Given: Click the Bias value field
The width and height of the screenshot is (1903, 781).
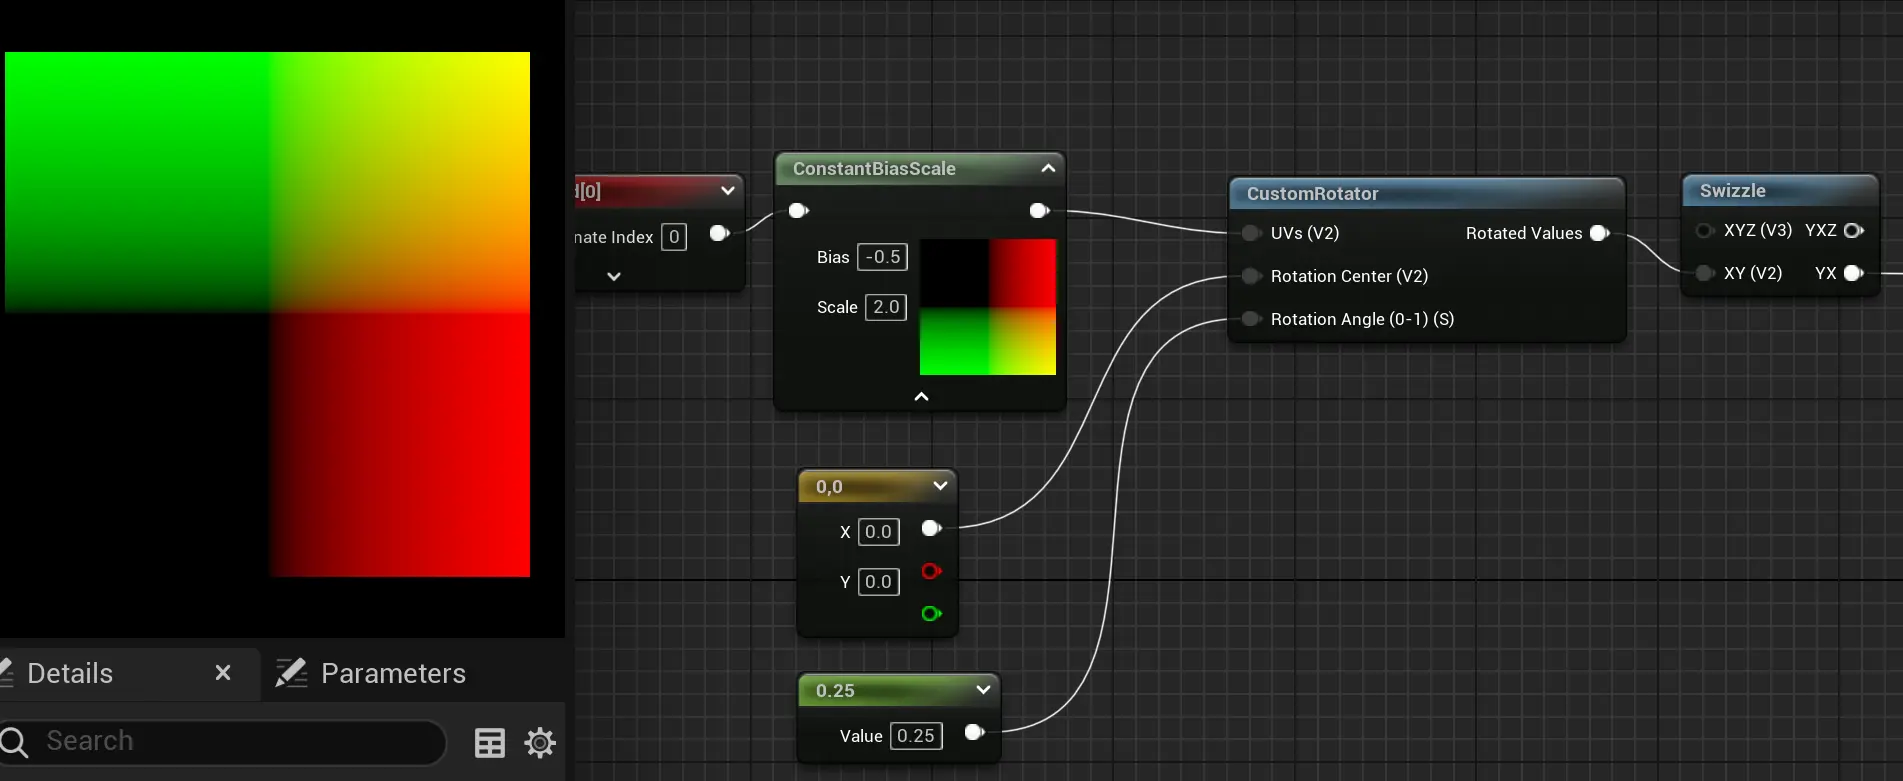Looking at the screenshot, I should click(882, 257).
